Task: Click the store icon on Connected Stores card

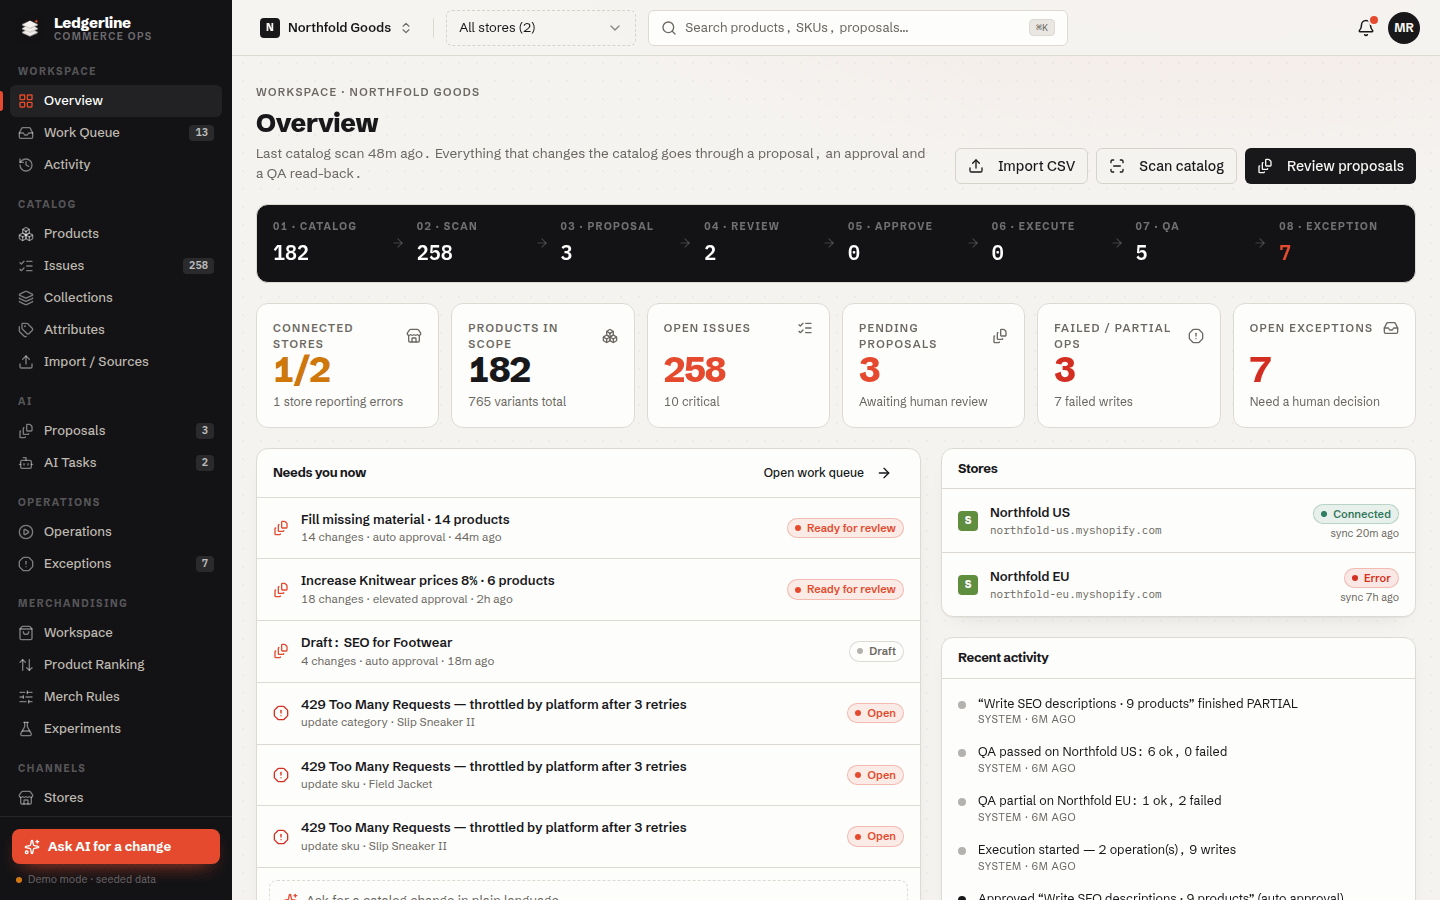Action: pyautogui.click(x=414, y=336)
